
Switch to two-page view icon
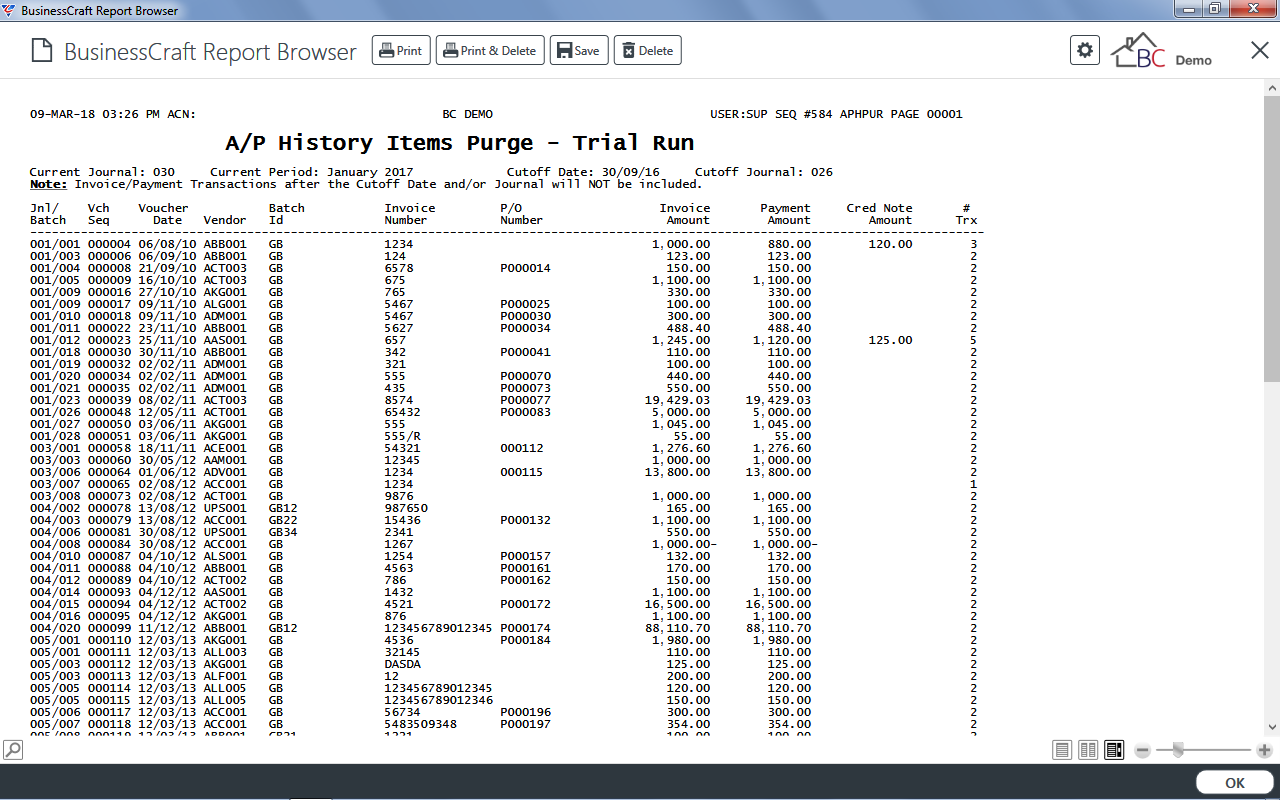[1088, 750]
